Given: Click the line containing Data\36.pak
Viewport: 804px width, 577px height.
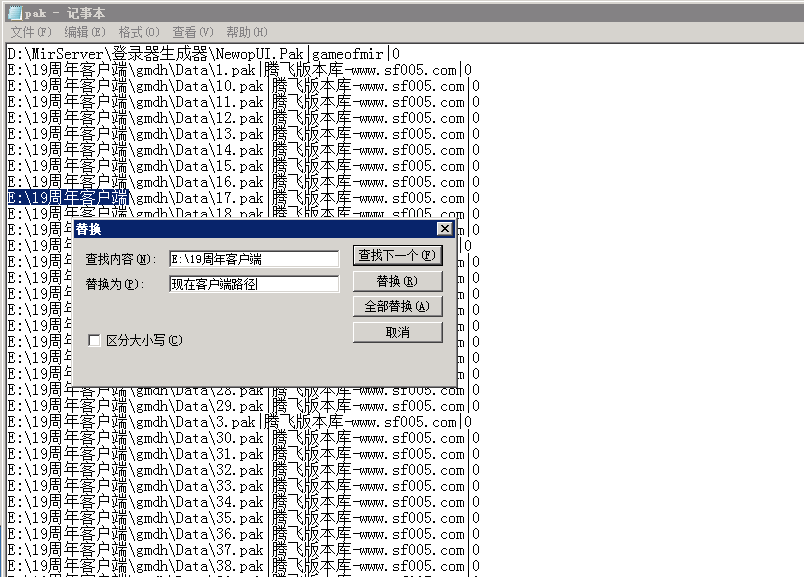Looking at the screenshot, I should (244, 534).
